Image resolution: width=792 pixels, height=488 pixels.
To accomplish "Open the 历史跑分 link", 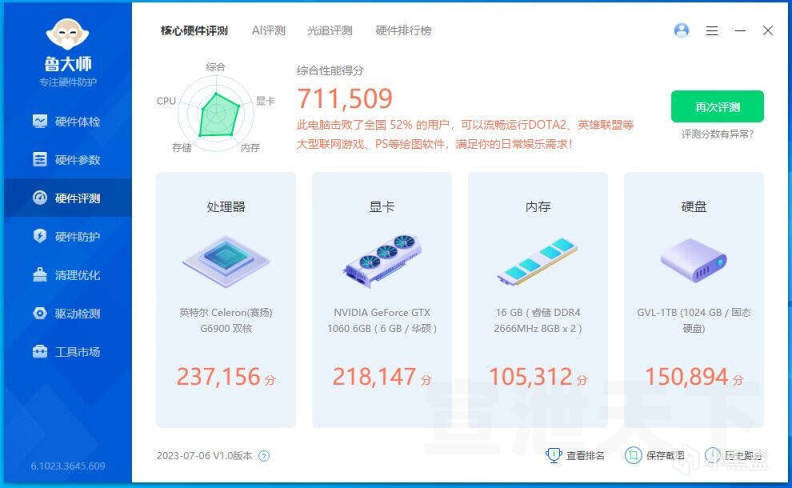I will pos(744,456).
